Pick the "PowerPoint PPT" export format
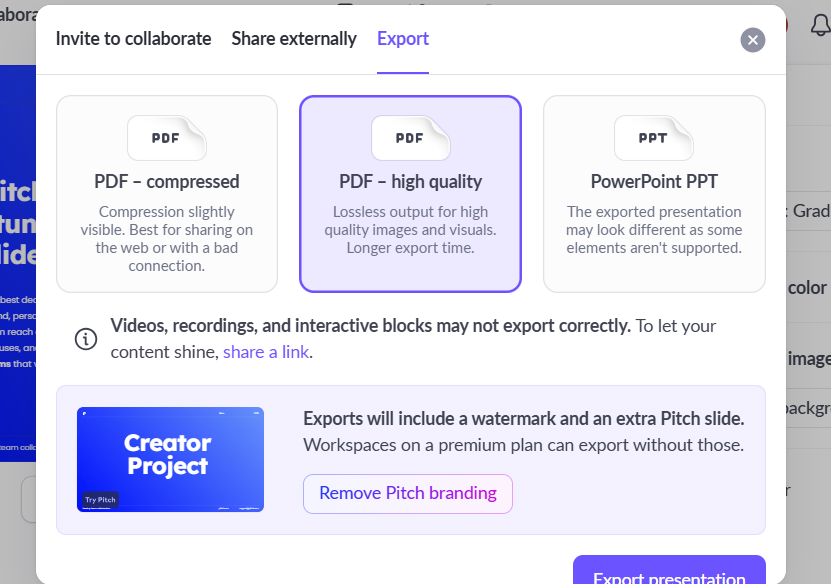 click(654, 194)
